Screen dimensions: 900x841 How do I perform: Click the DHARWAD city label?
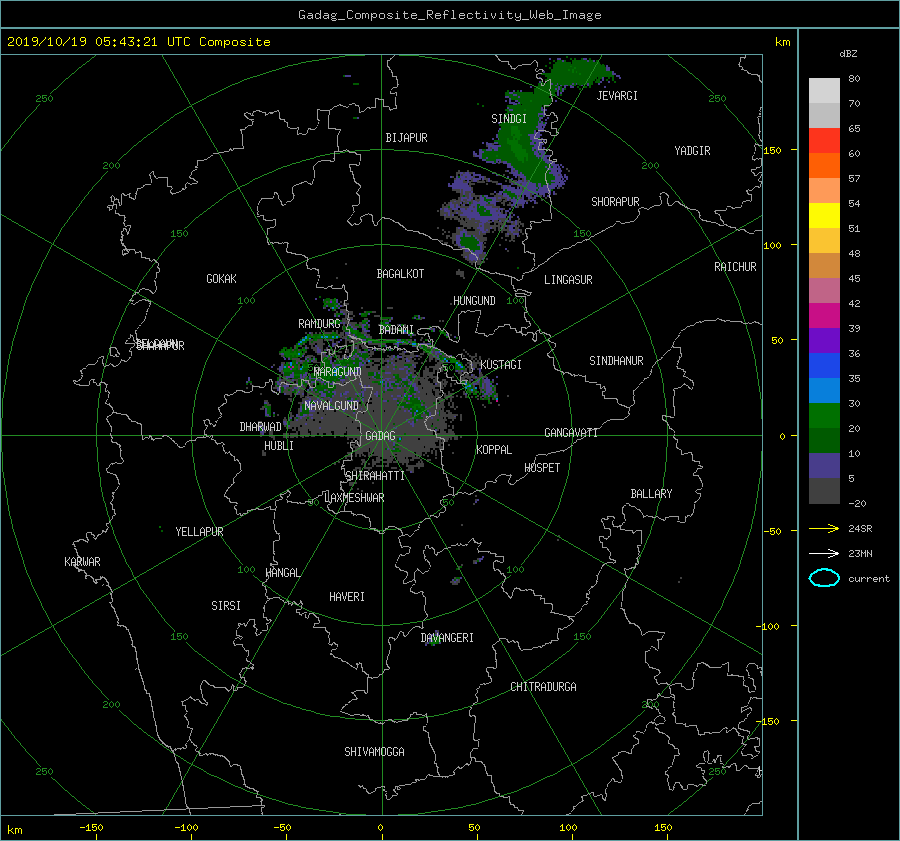(261, 427)
